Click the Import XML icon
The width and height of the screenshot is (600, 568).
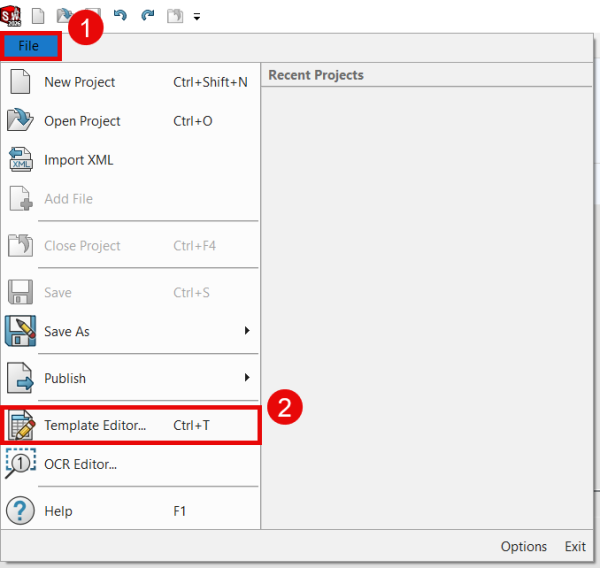[21, 160]
